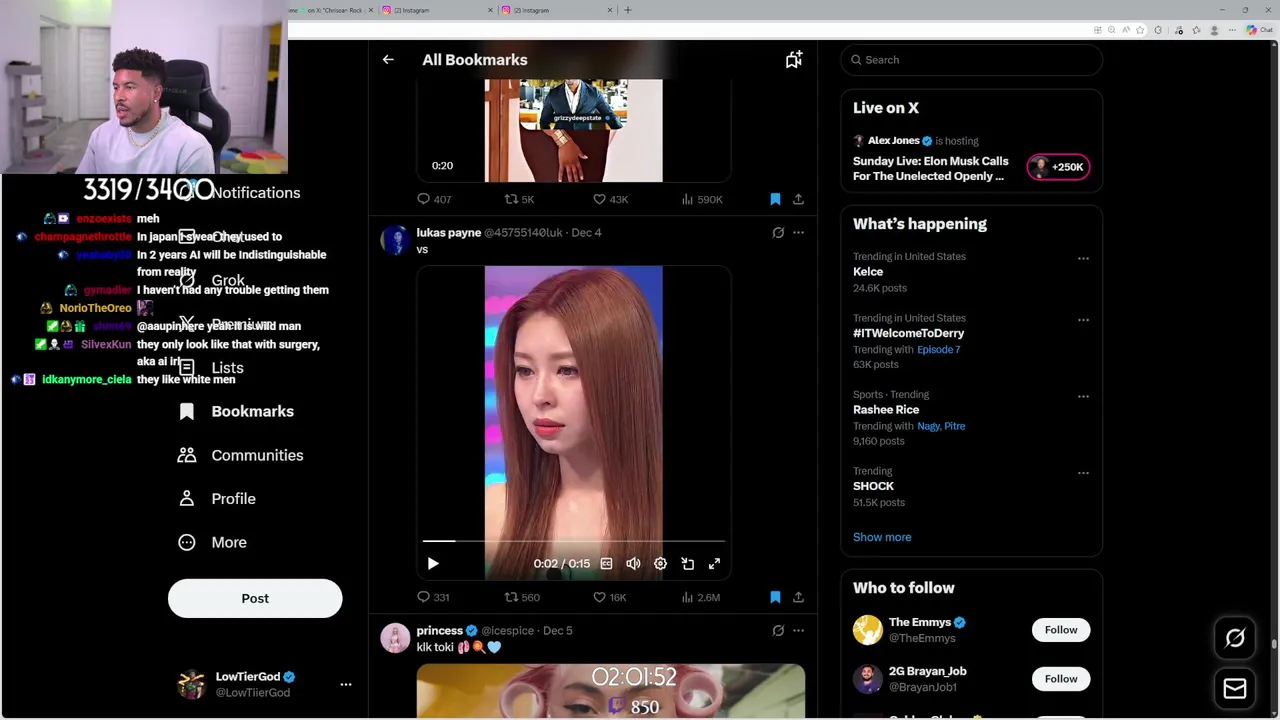Screen dimensions: 1280x720
Task: Open Grok actions on princess post
Action: point(778,630)
